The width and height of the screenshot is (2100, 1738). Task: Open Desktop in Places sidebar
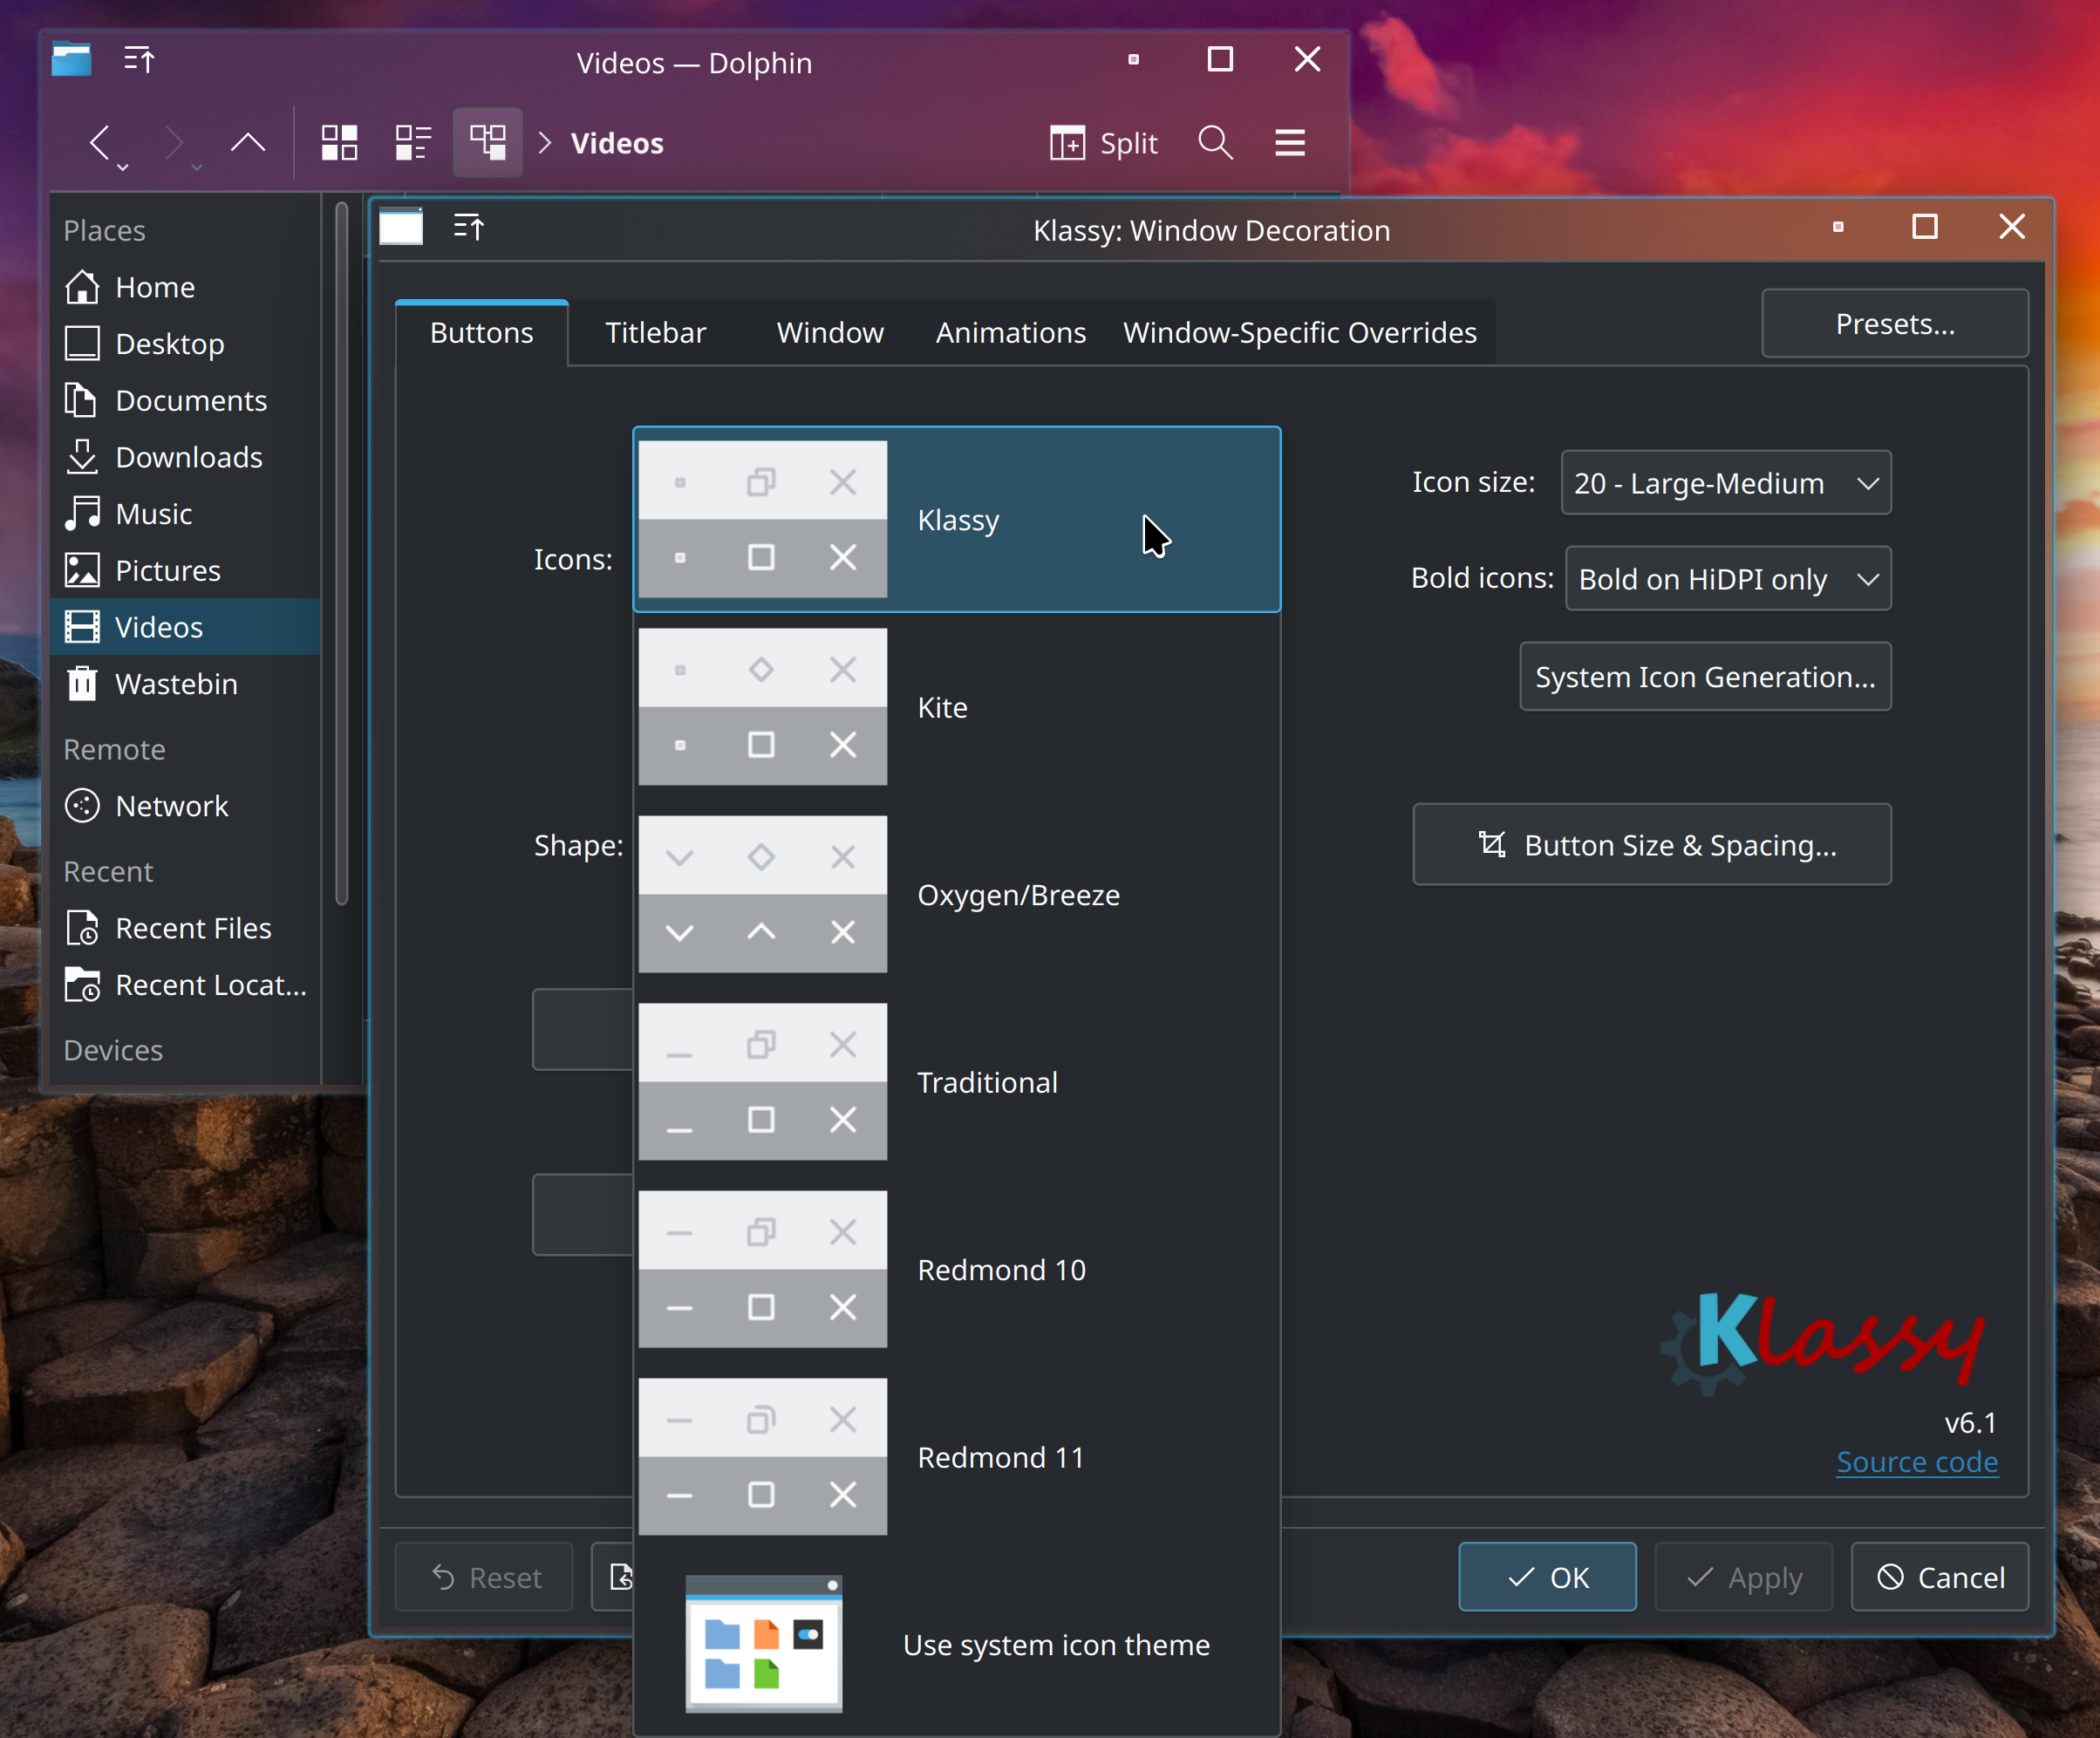tap(185, 344)
